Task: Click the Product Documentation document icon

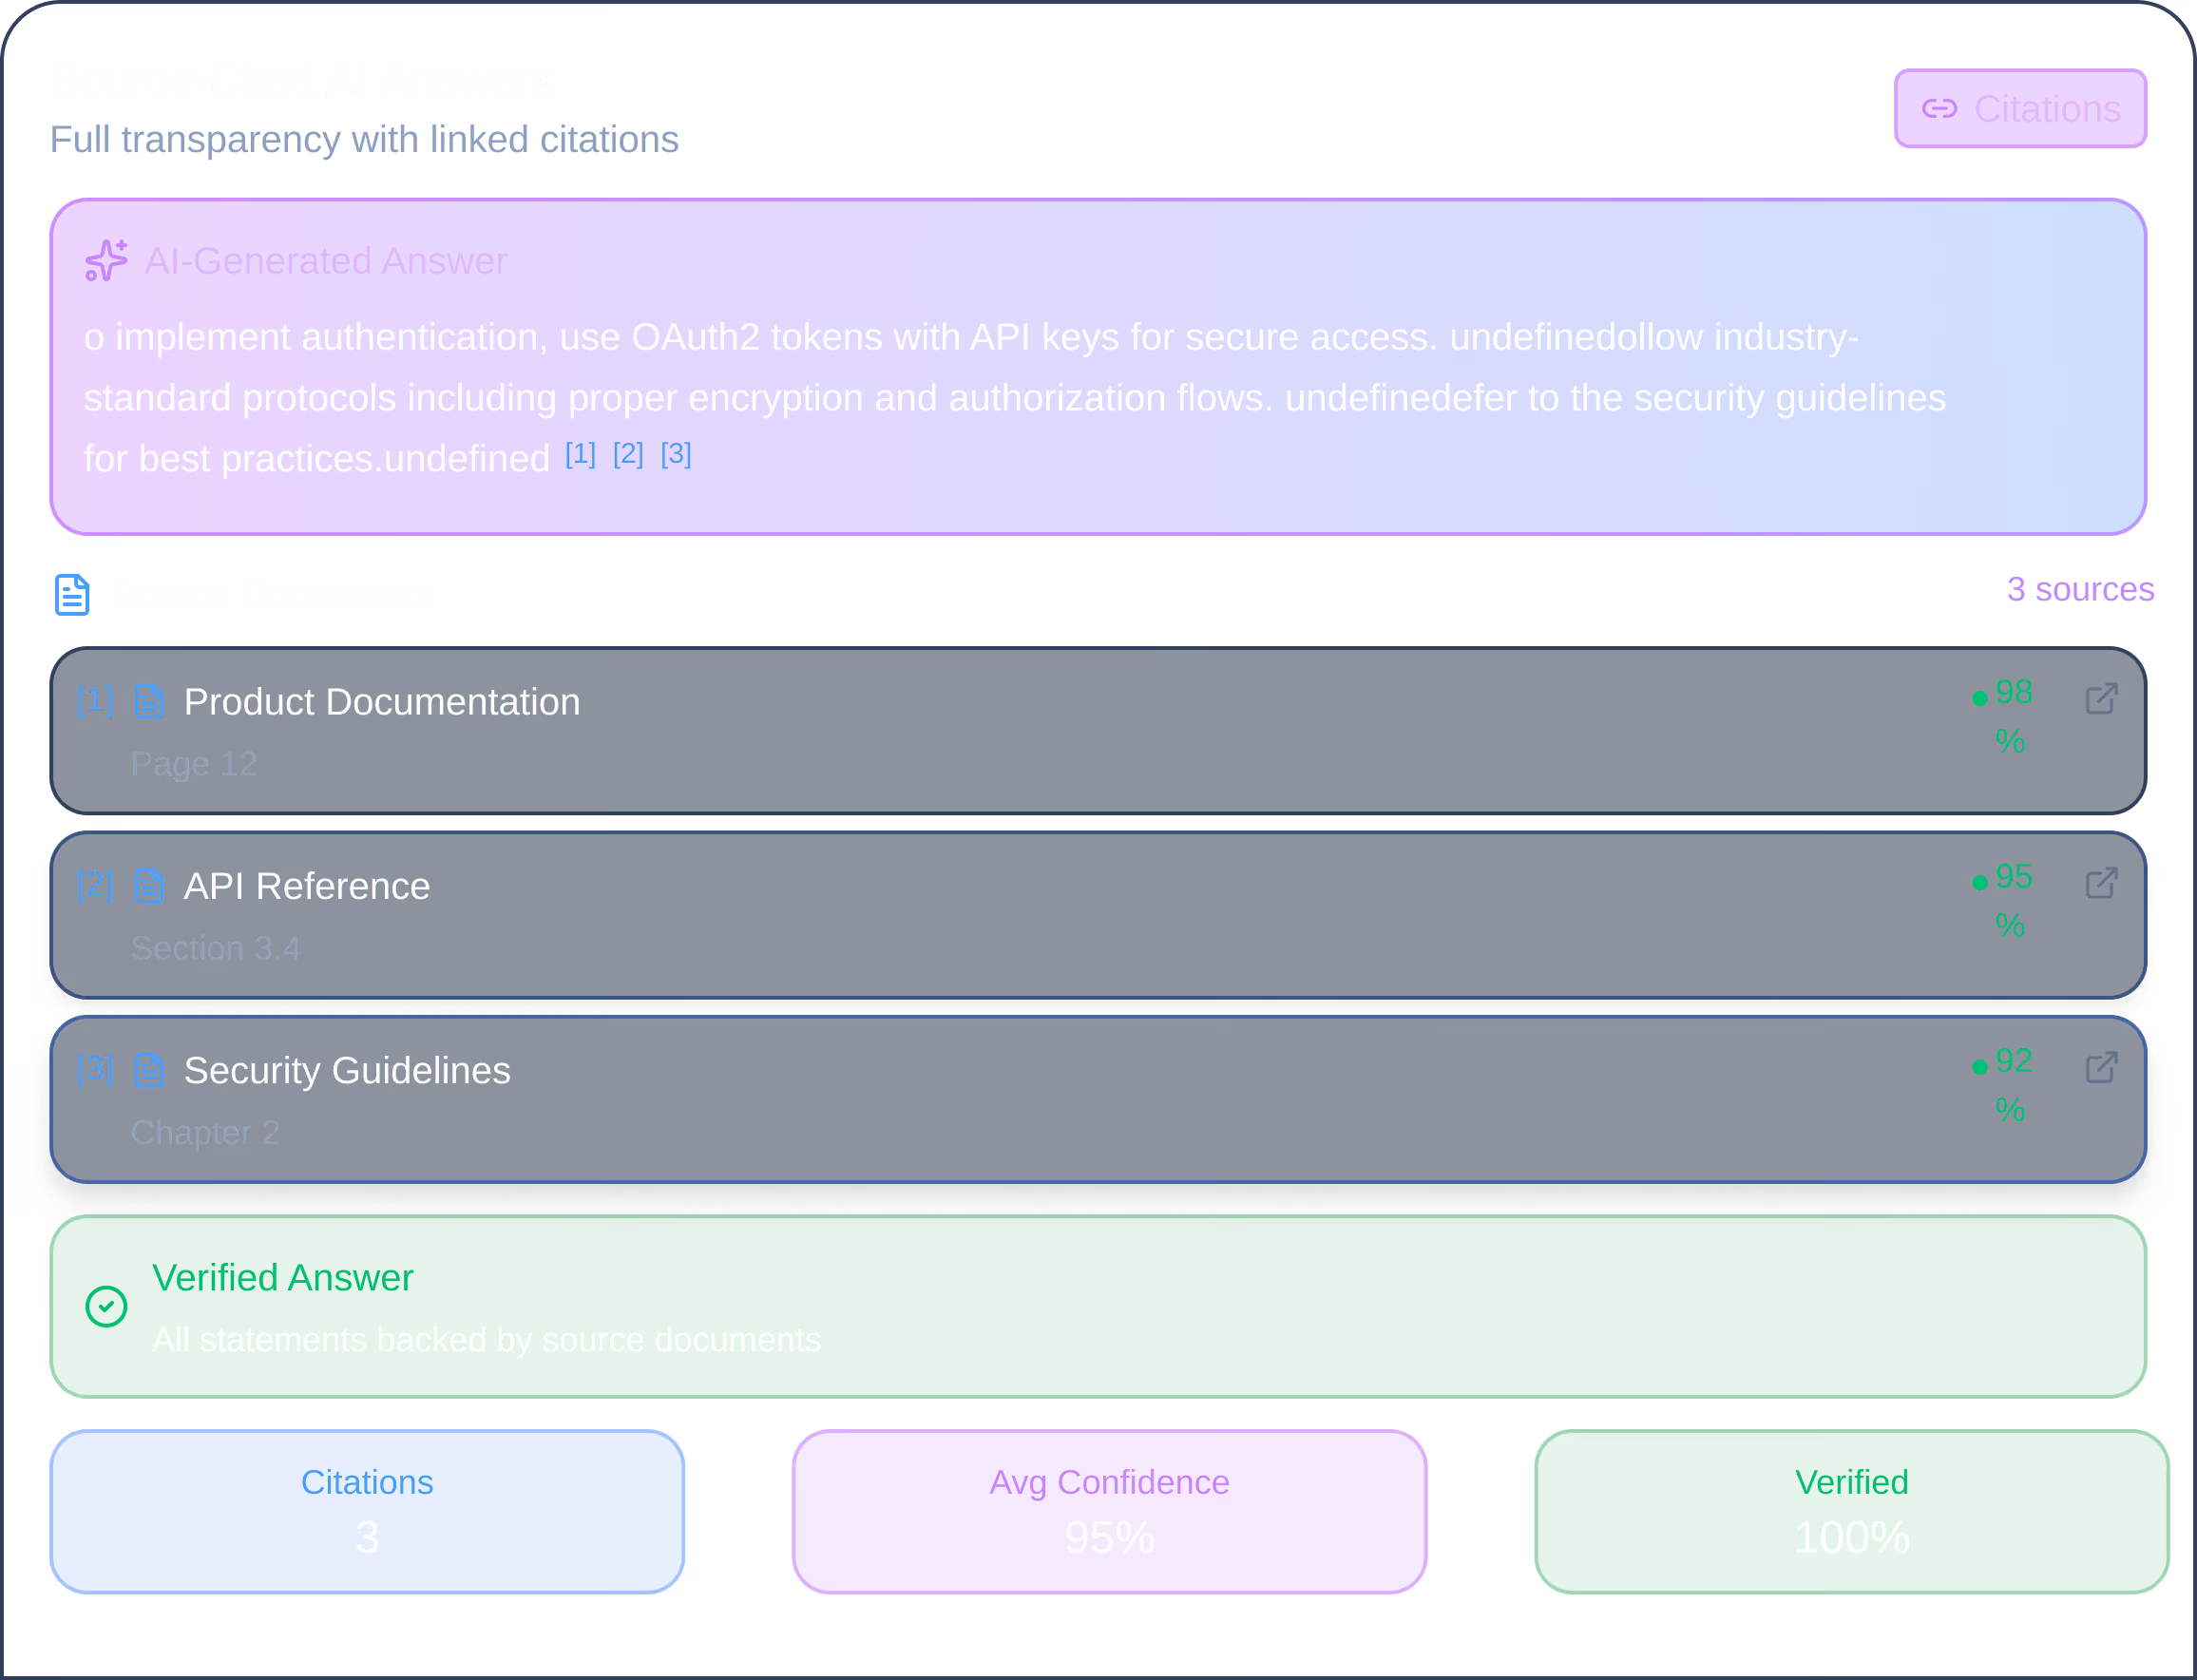Action: point(149,701)
